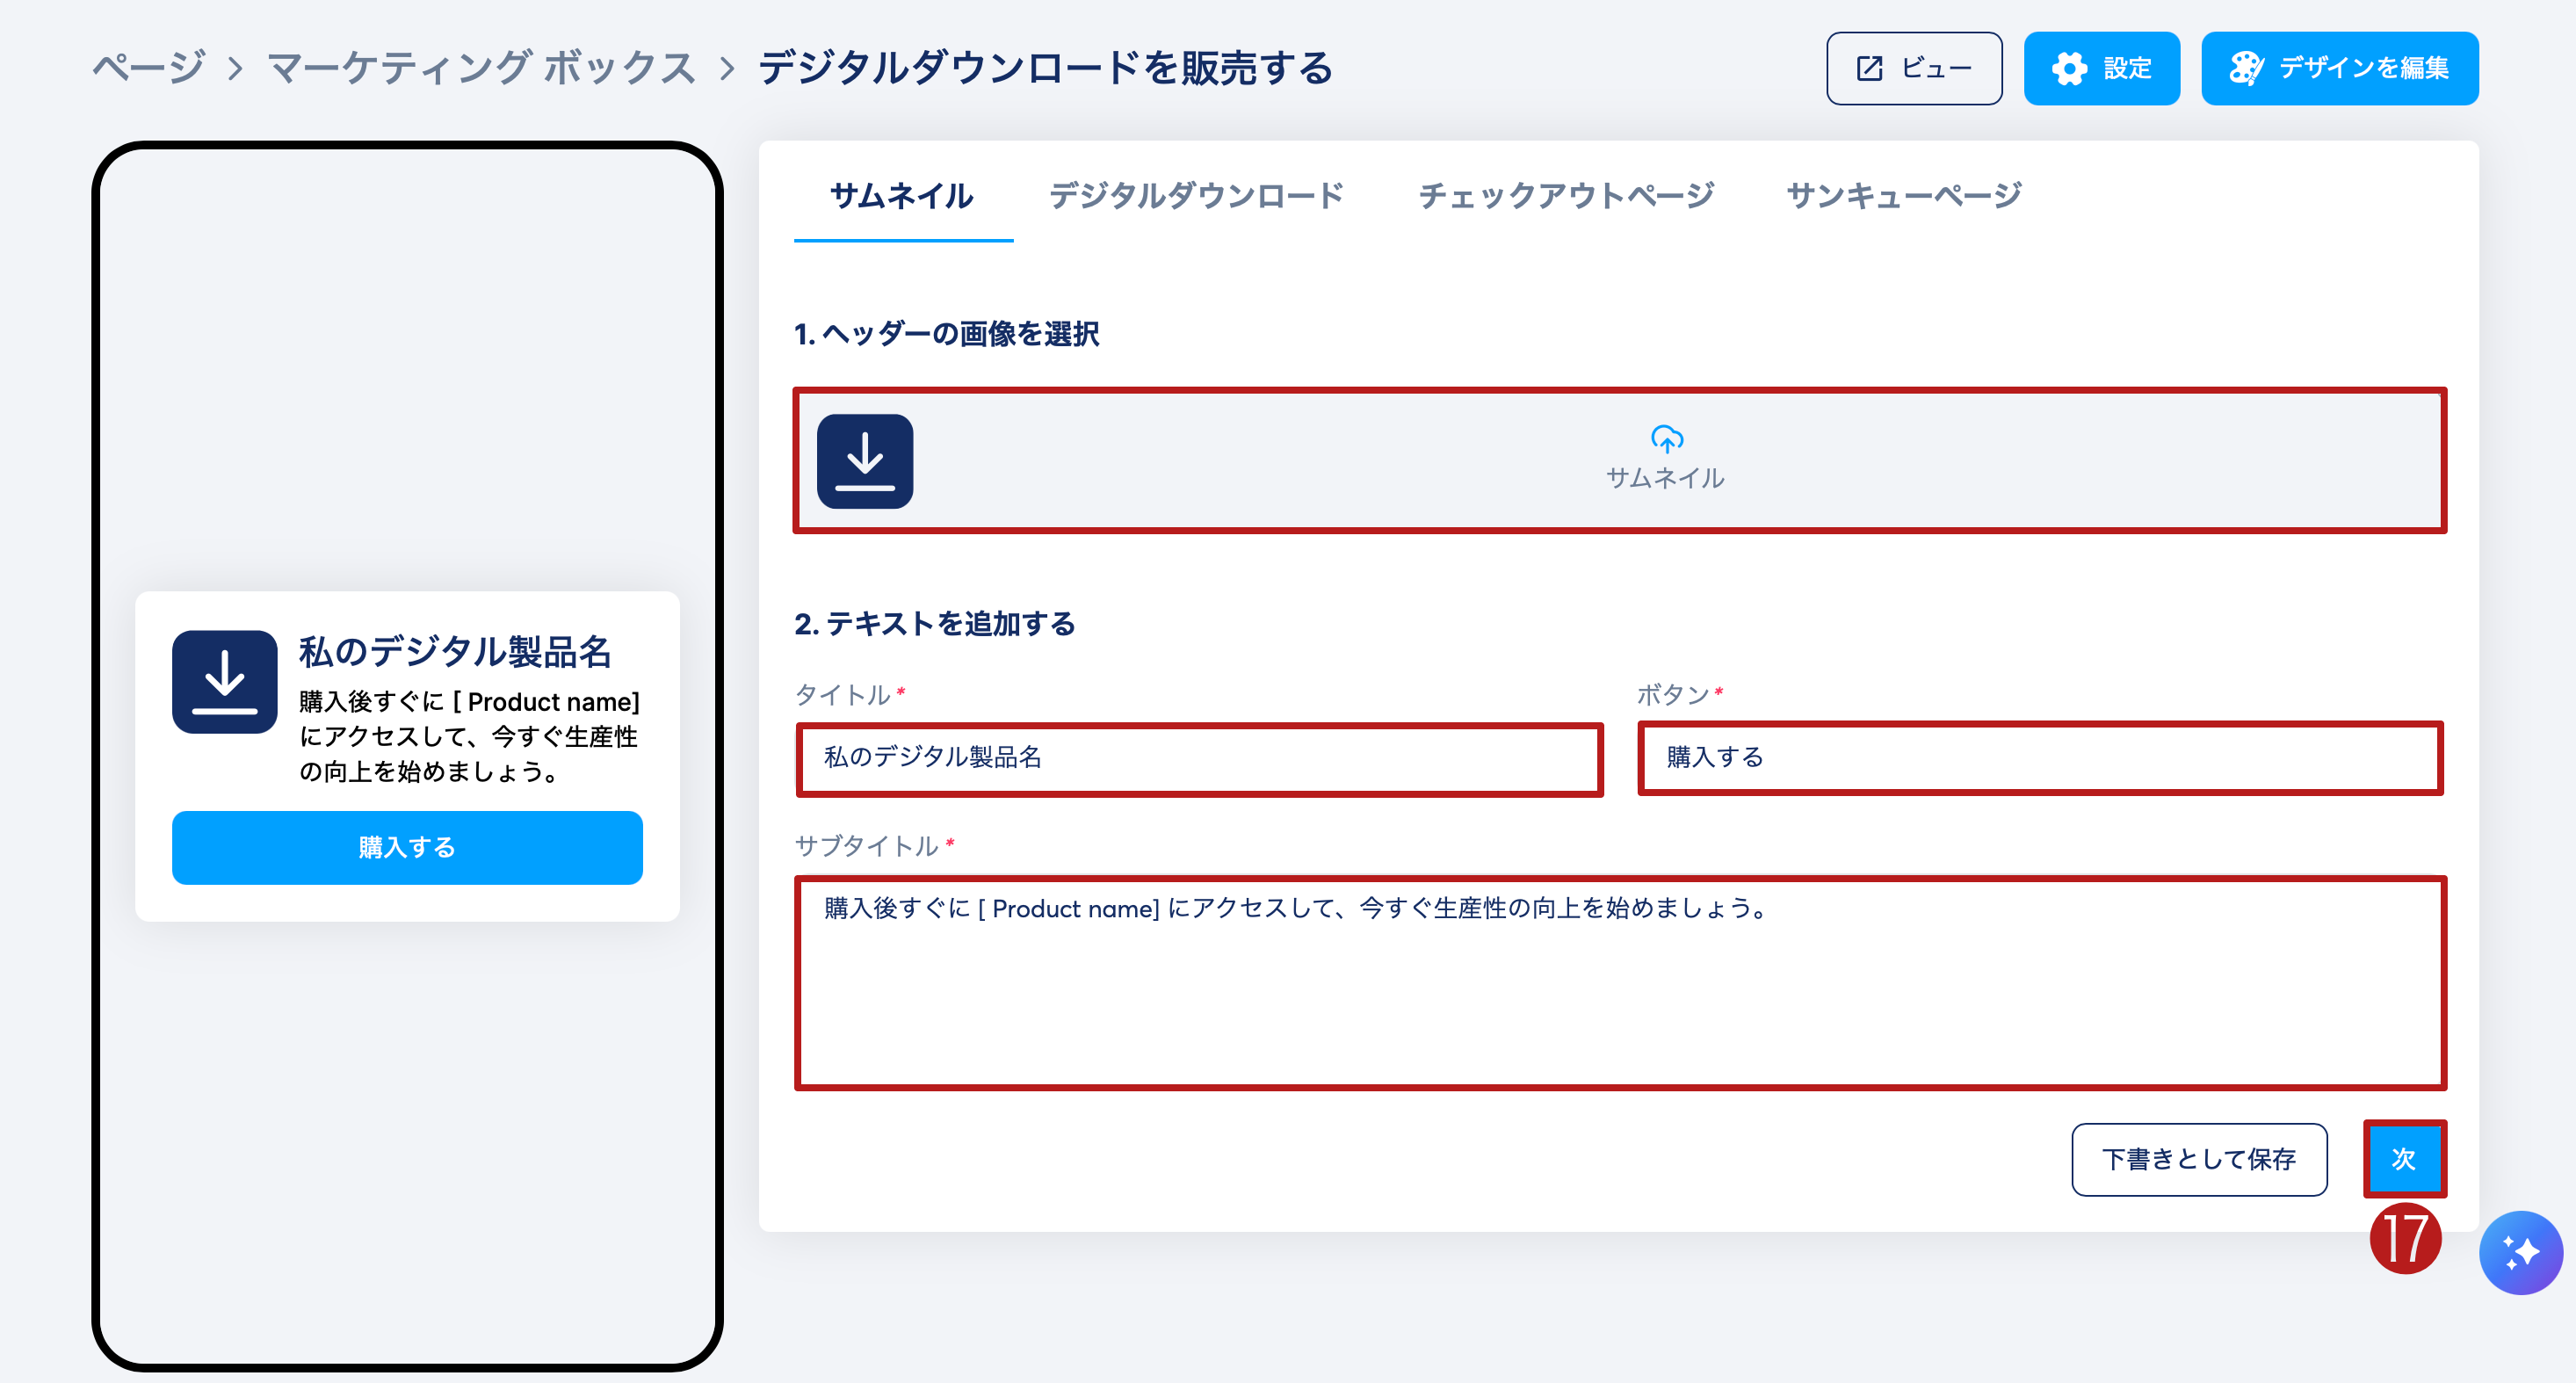Click the gear icon in 設定 button

(x=2069, y=68)
